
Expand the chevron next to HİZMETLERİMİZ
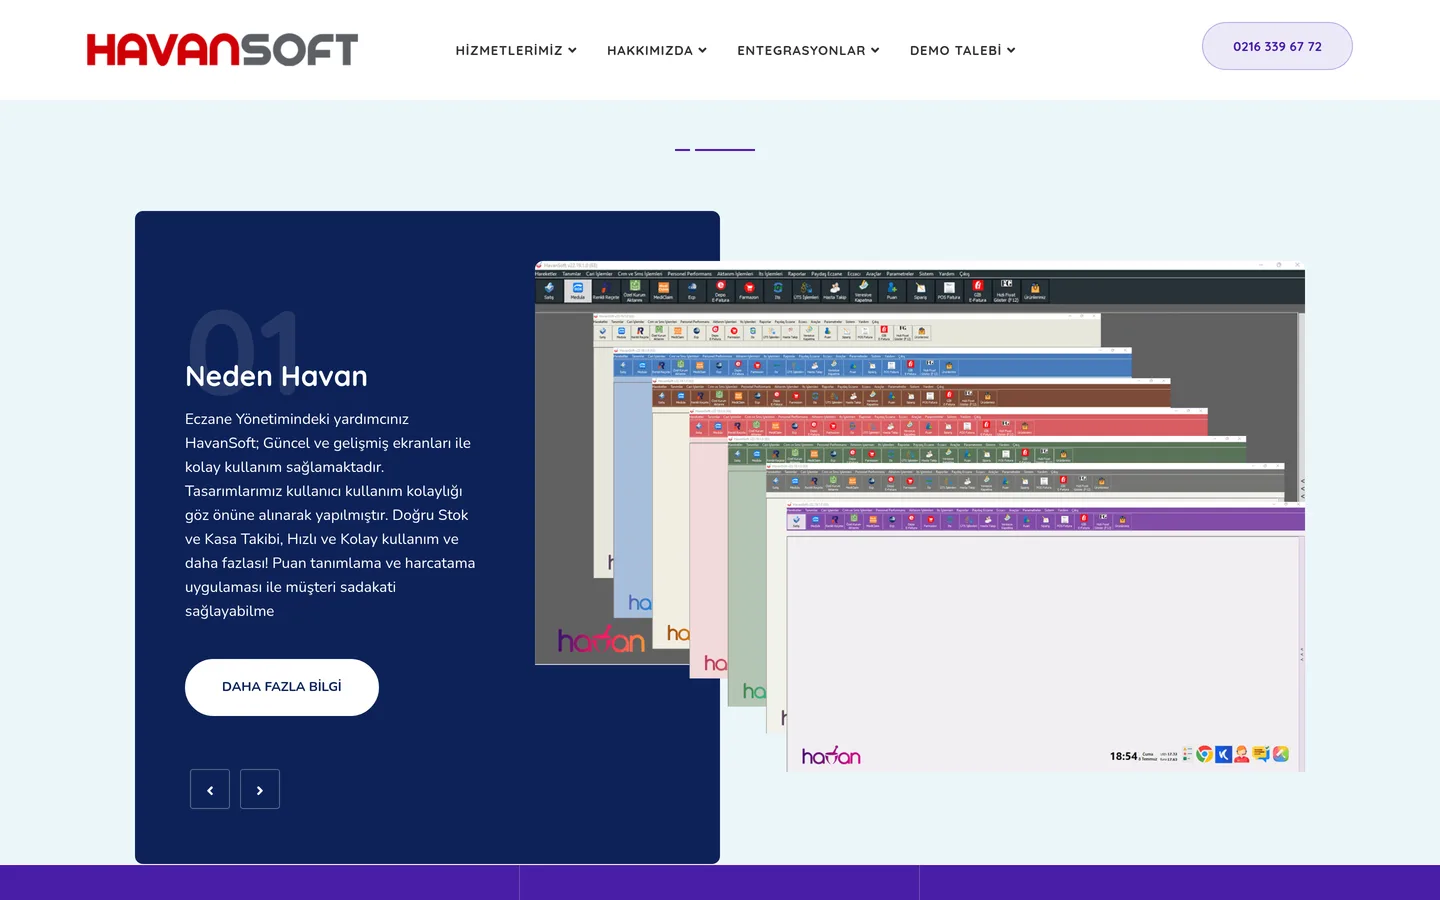tap(572, 50)
